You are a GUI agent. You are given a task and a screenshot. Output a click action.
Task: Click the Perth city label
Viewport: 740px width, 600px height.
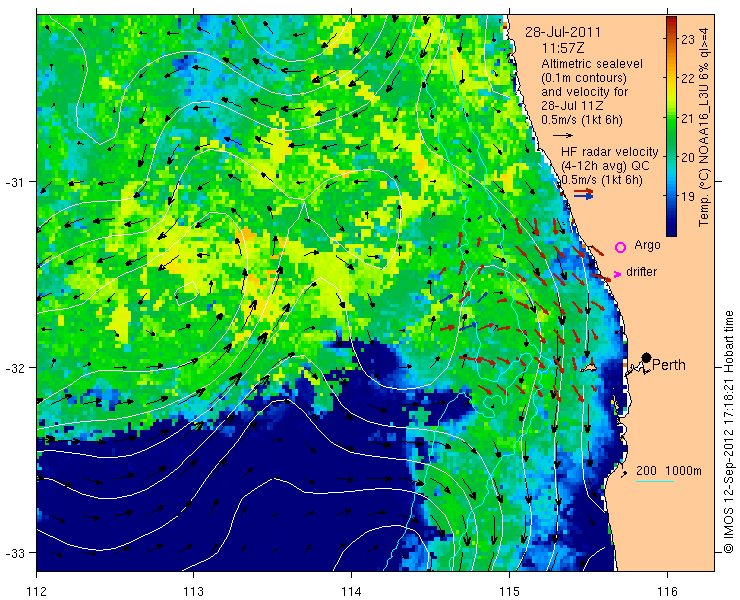669,365
